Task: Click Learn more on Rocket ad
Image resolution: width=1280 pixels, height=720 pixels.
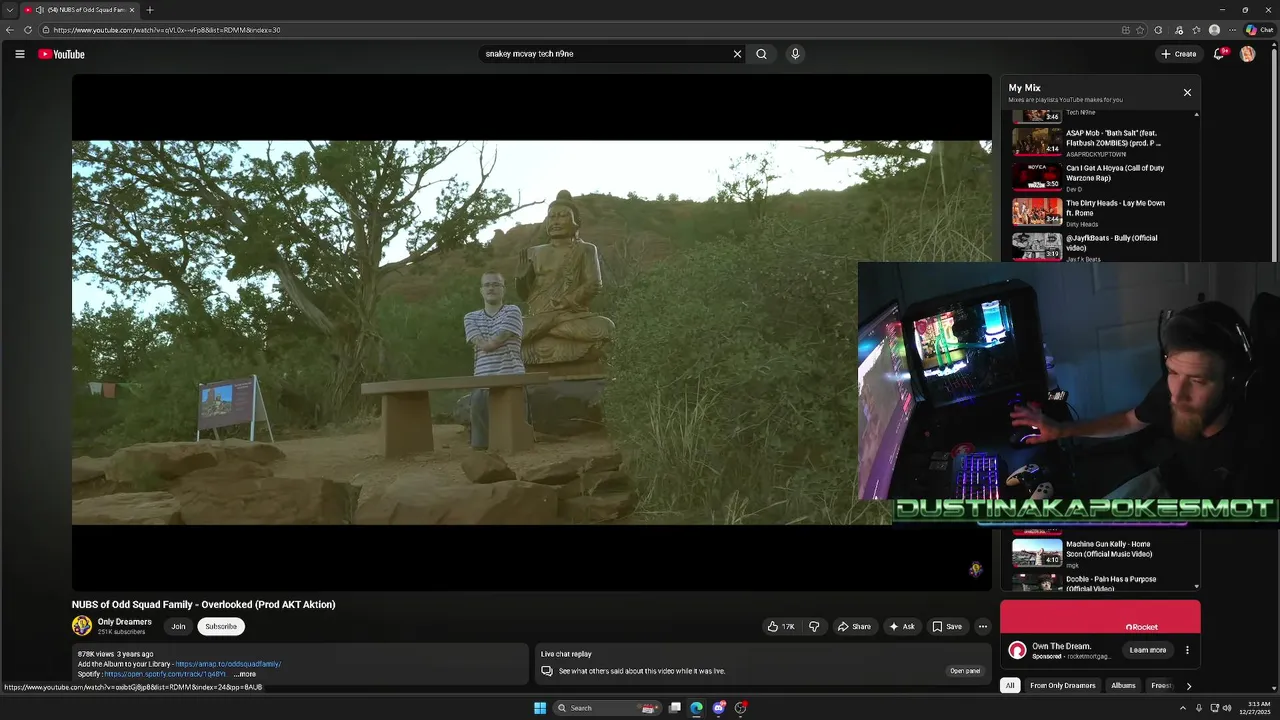Action: click(1147, 650)
